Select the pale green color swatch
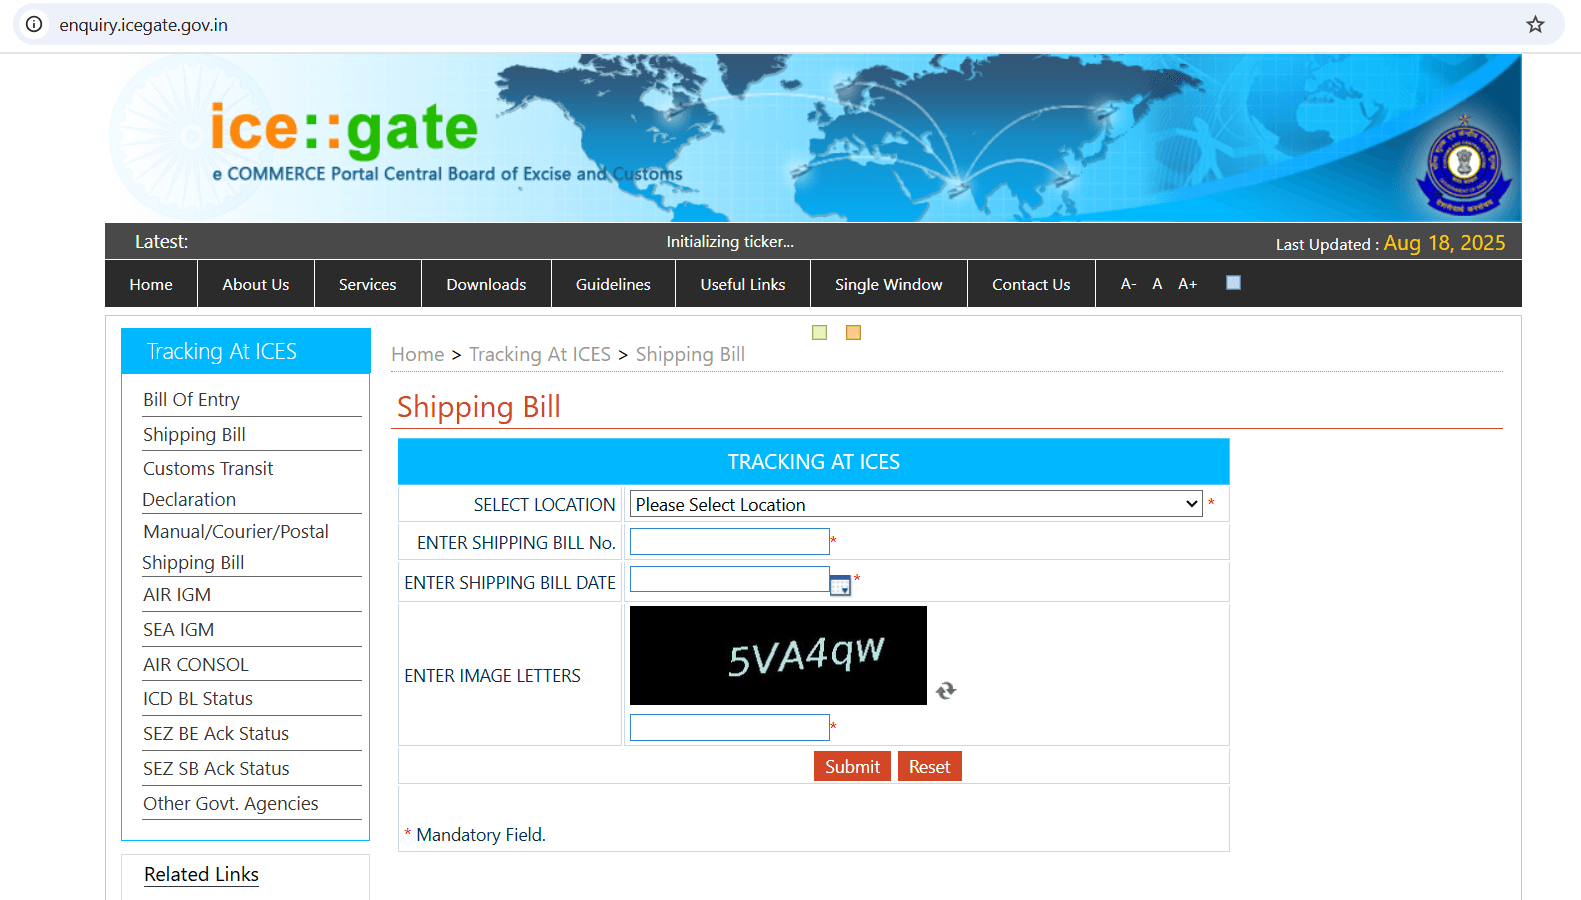Image resolution: width=1581 pixels, height=900 pixels. [x=819, y=332]
